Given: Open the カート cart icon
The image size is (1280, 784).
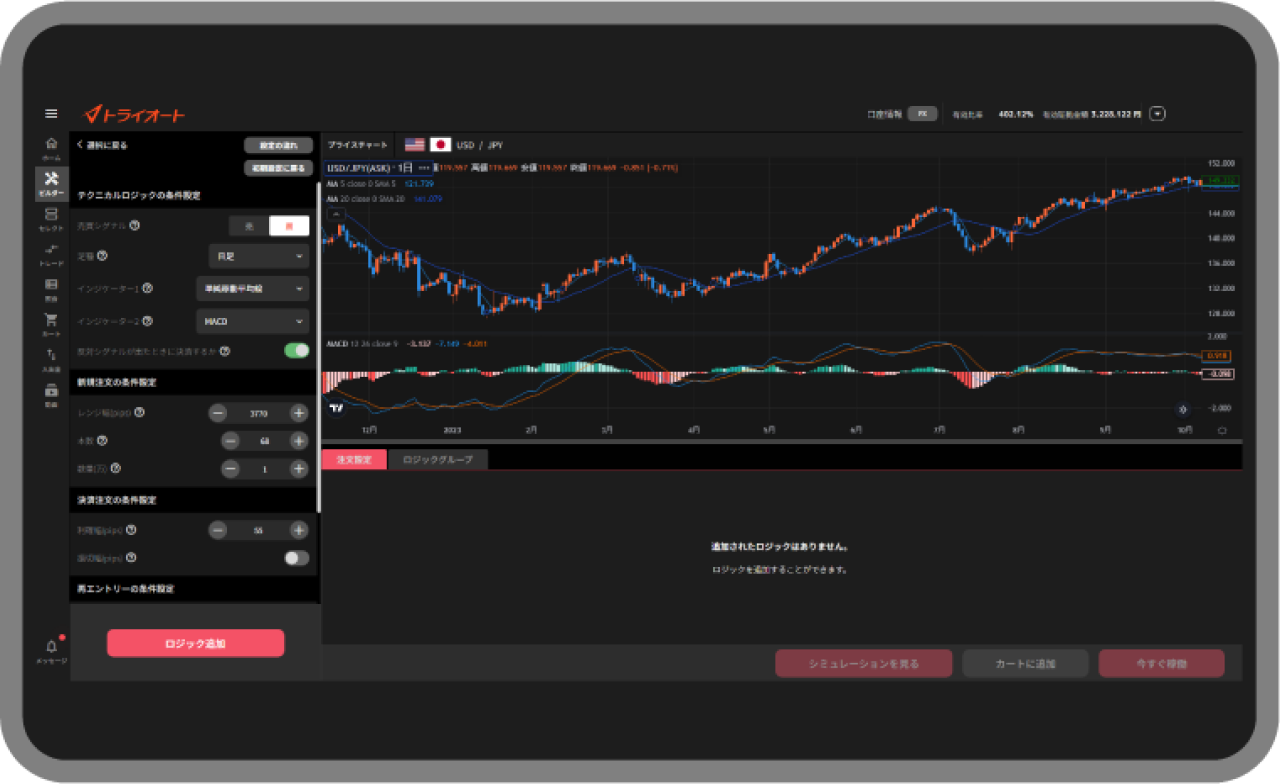Looking at the screenshot, I should pos(51,324).
